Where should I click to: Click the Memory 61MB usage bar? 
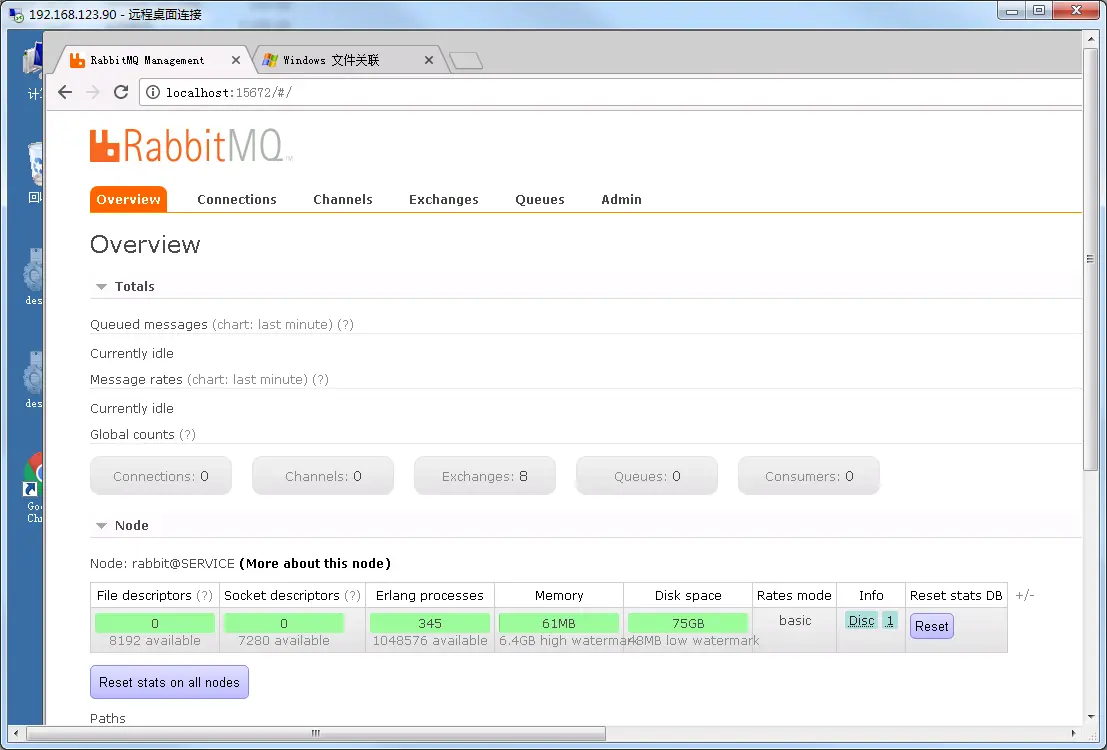point(558,623)
